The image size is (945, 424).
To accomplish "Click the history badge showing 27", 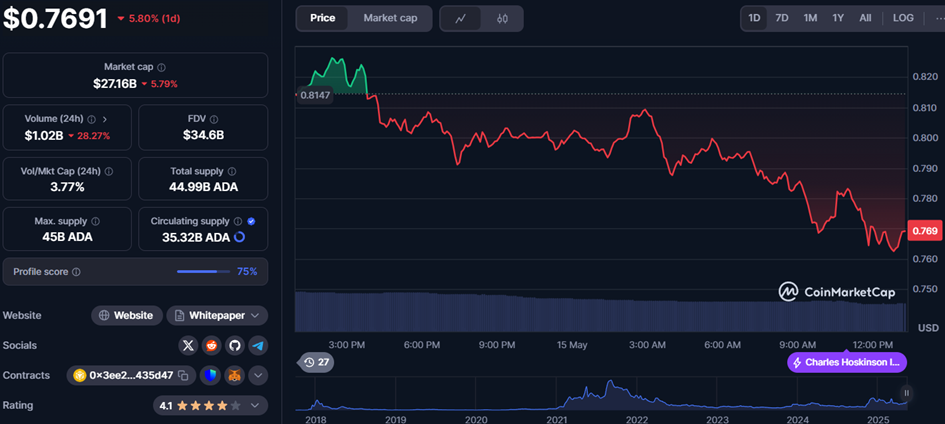I will click(x=317, y=363).
